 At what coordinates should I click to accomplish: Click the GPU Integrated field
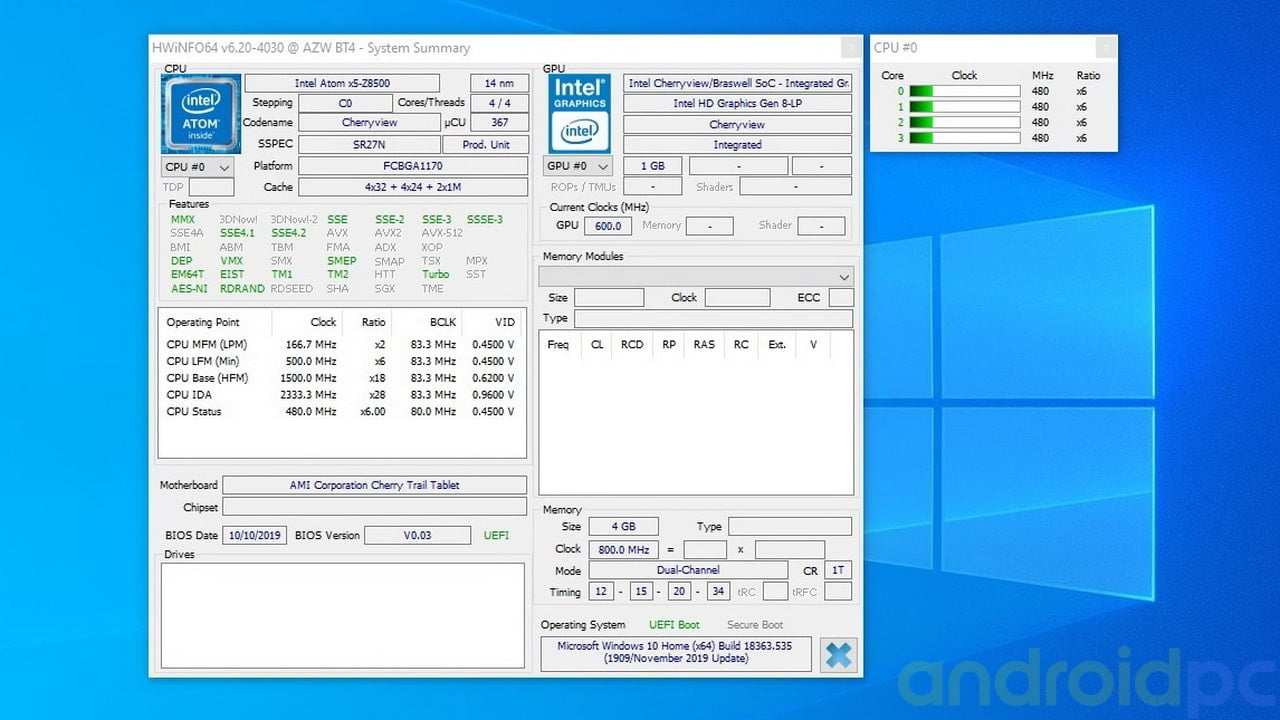(737, 145)
